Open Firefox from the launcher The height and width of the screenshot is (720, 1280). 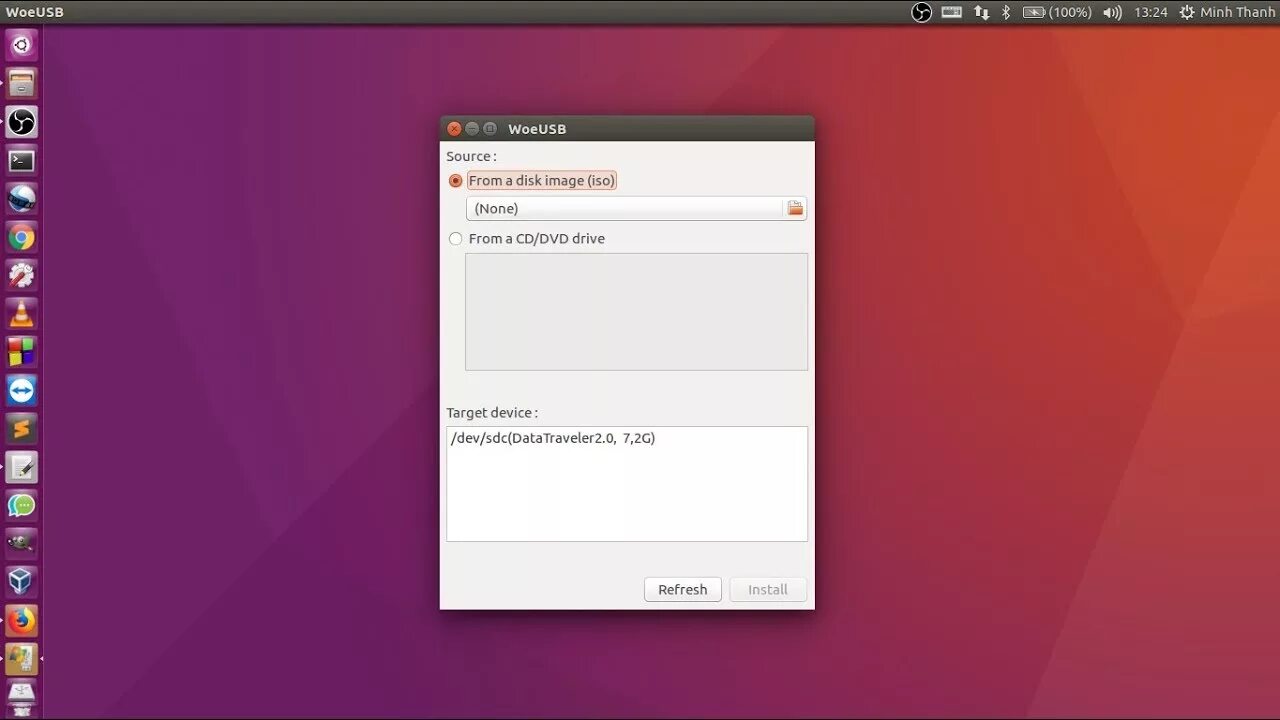point(21,621)
